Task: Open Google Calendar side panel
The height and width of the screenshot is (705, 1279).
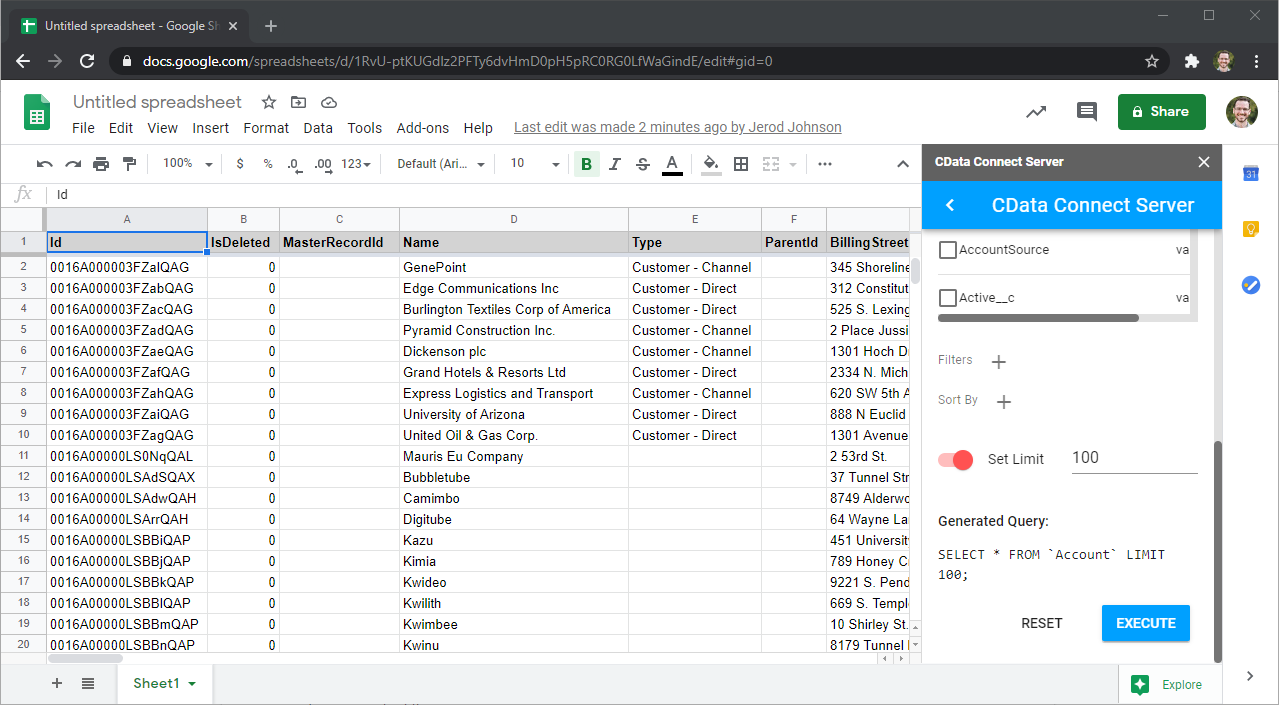Action: coord(1250,173)
